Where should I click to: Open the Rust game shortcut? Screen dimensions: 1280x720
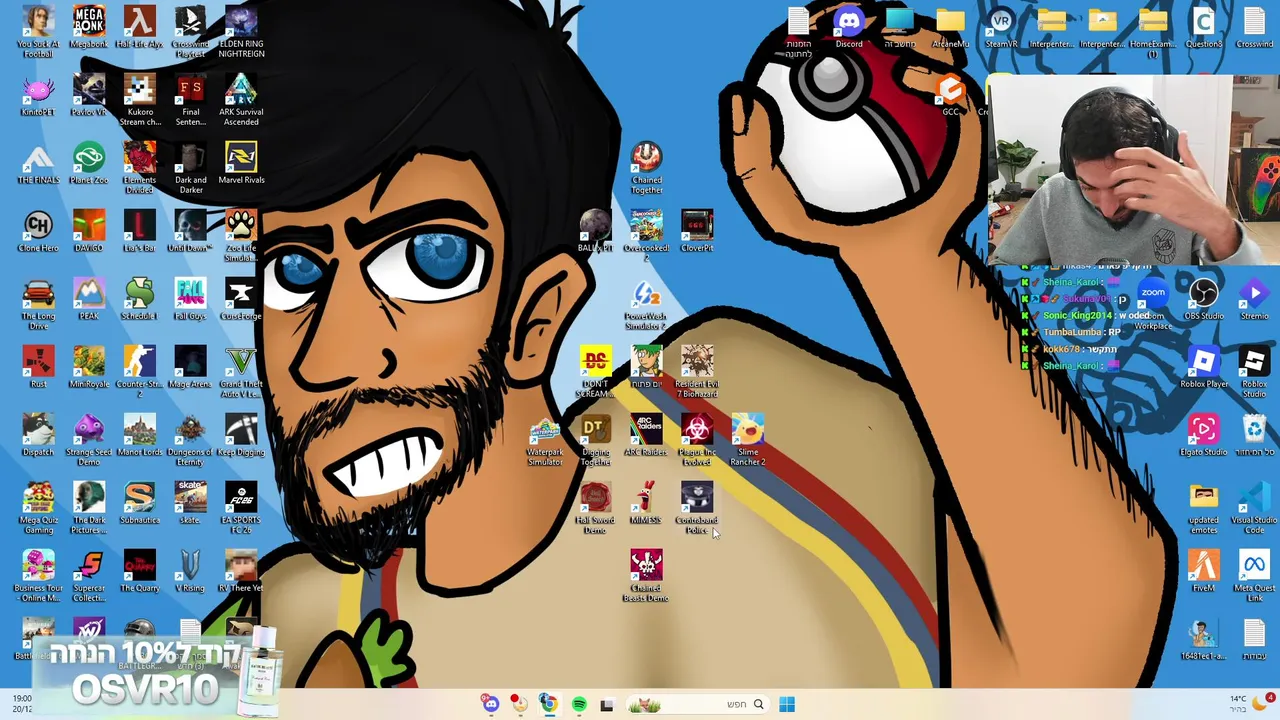point(38,368)
